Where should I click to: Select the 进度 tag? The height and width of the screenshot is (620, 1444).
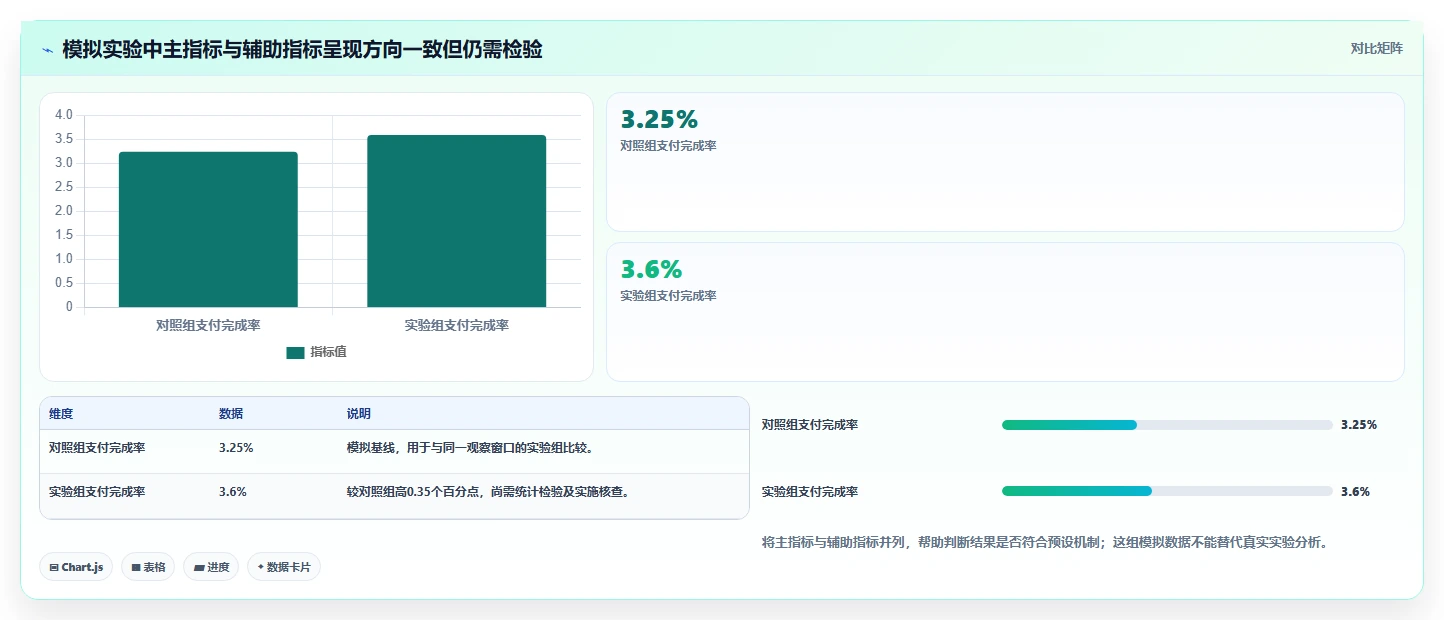click(x=211, y=567)
